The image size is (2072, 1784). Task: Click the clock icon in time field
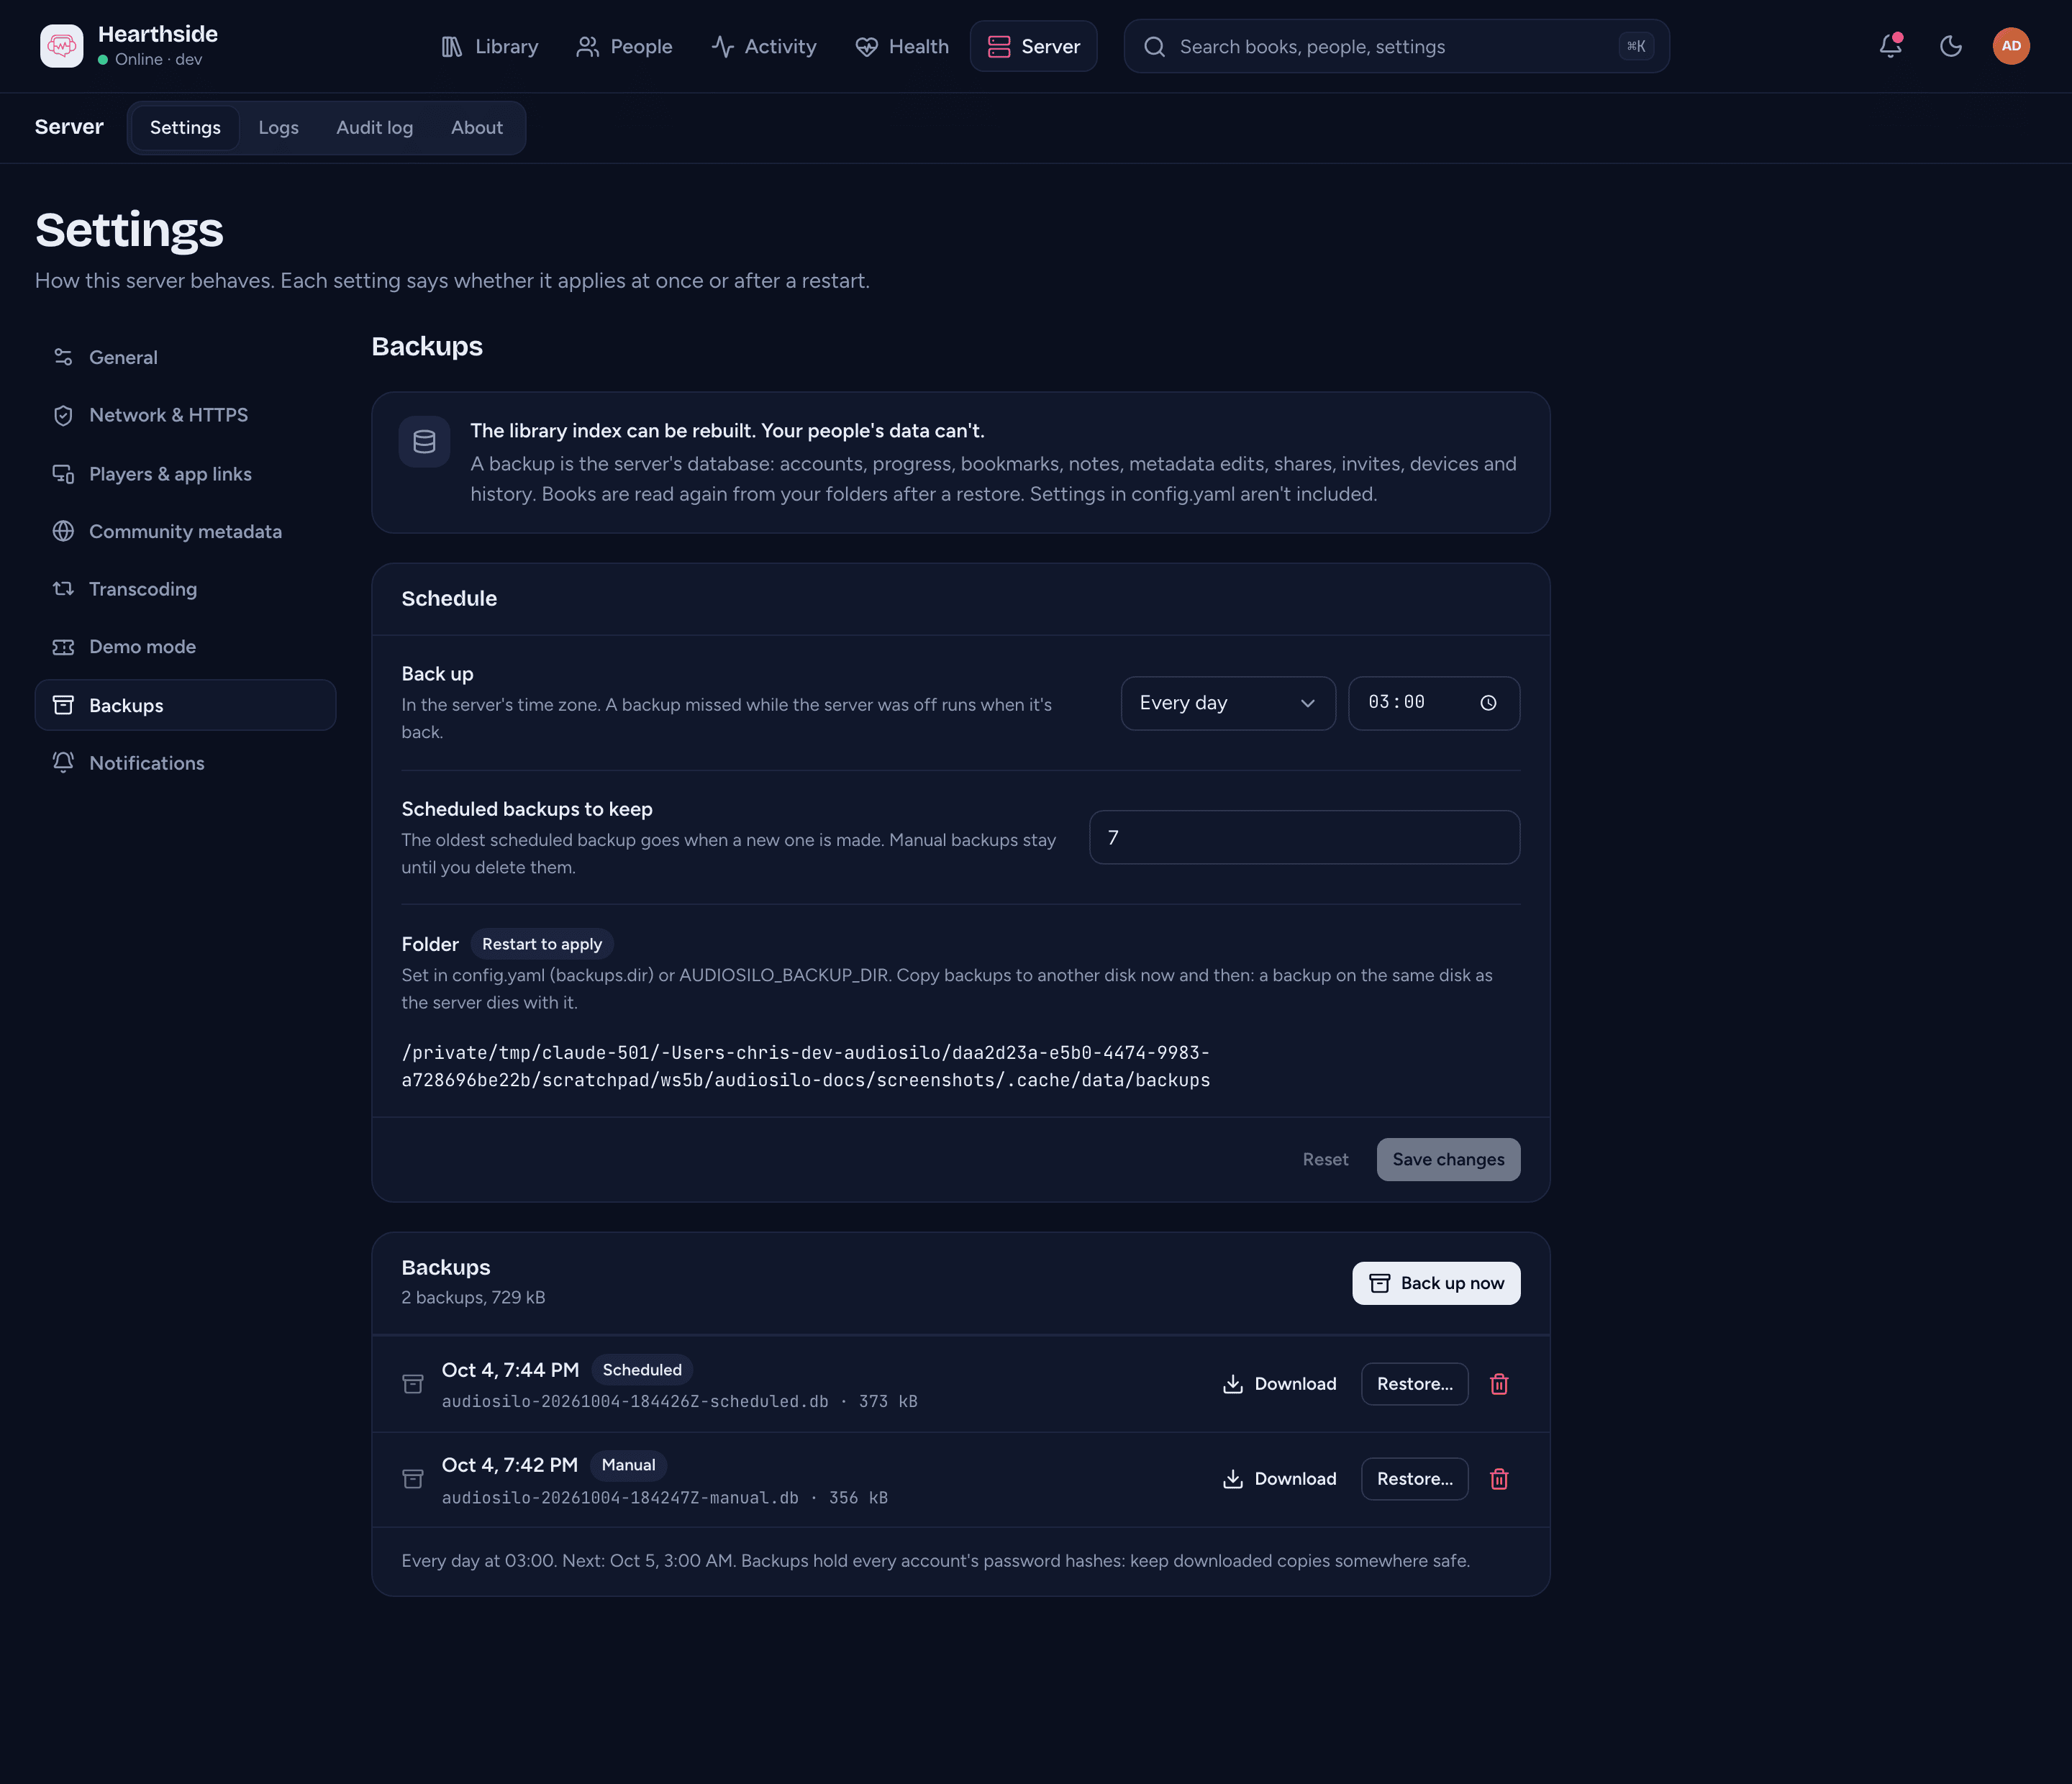1488,703
